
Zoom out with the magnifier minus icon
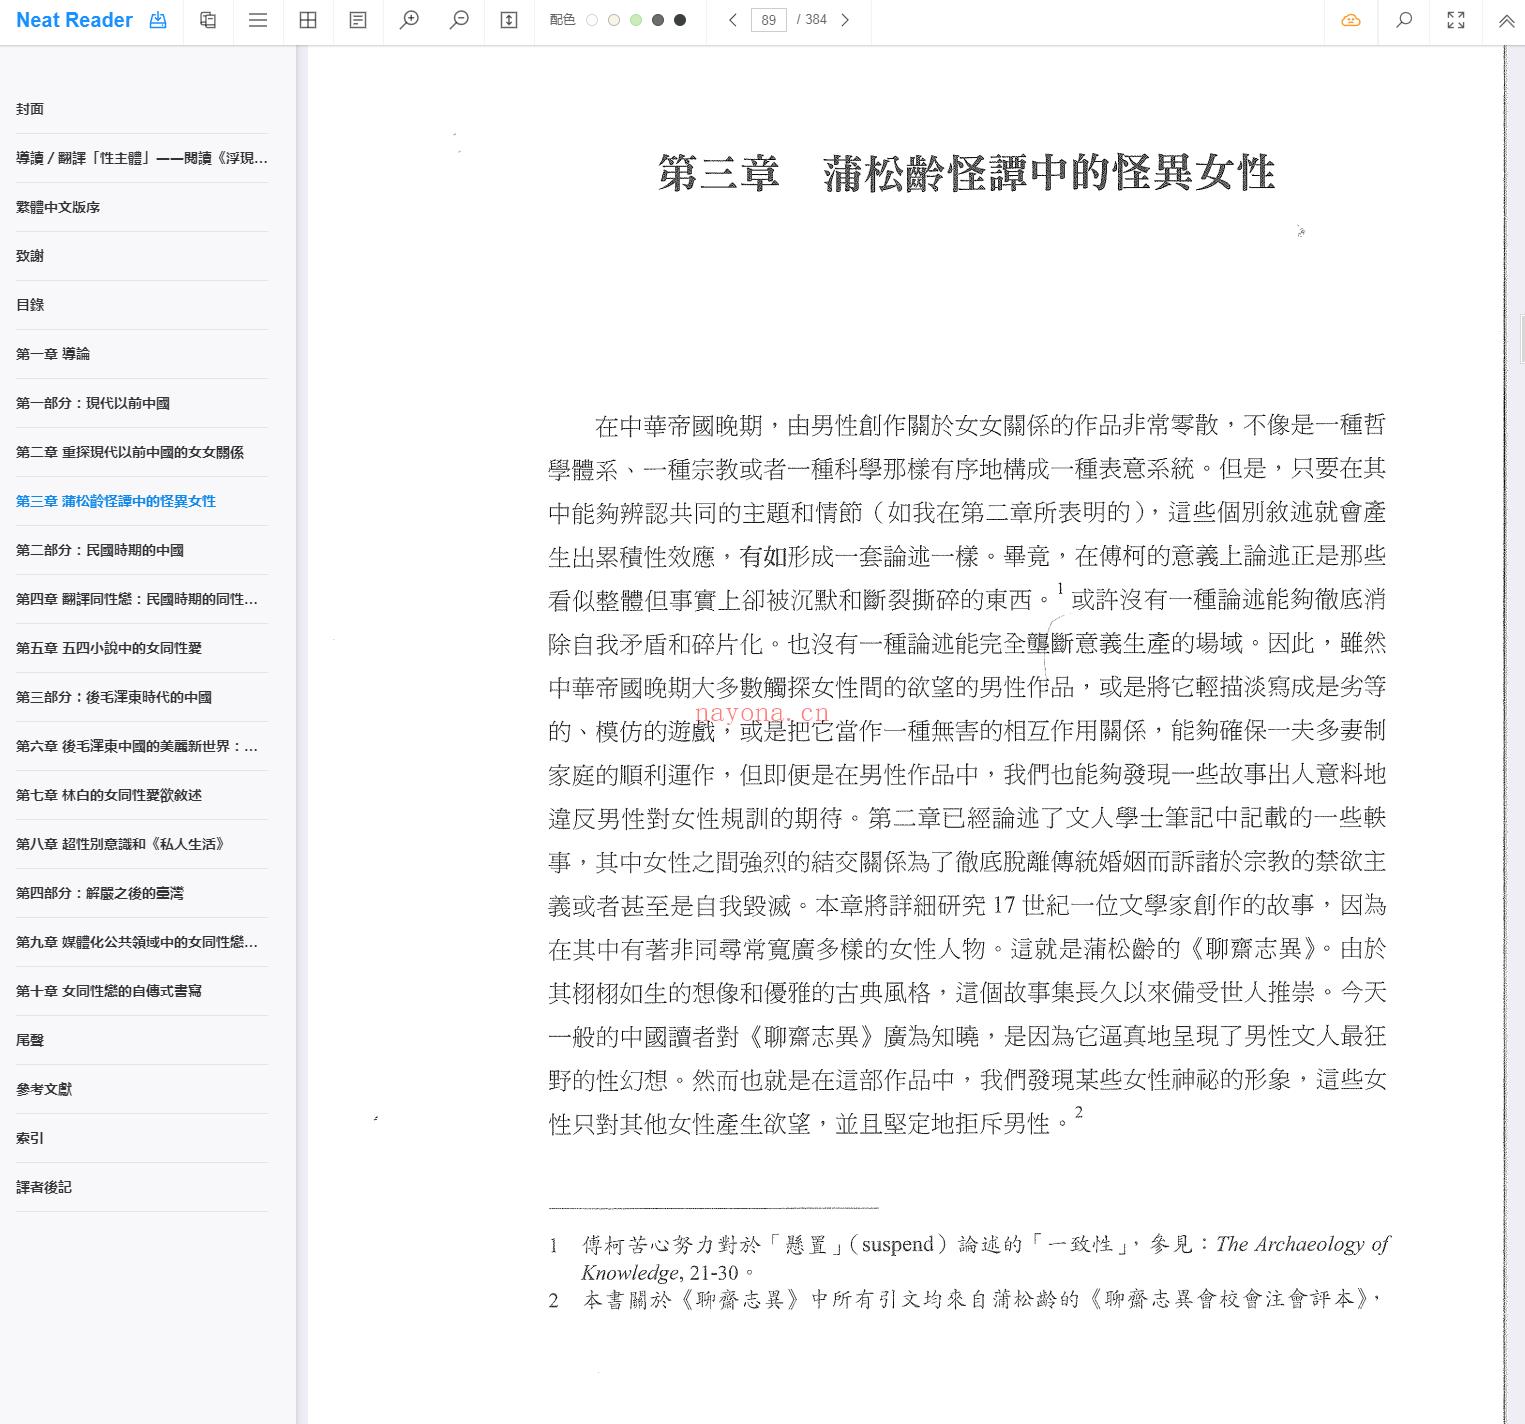point(459,20)
